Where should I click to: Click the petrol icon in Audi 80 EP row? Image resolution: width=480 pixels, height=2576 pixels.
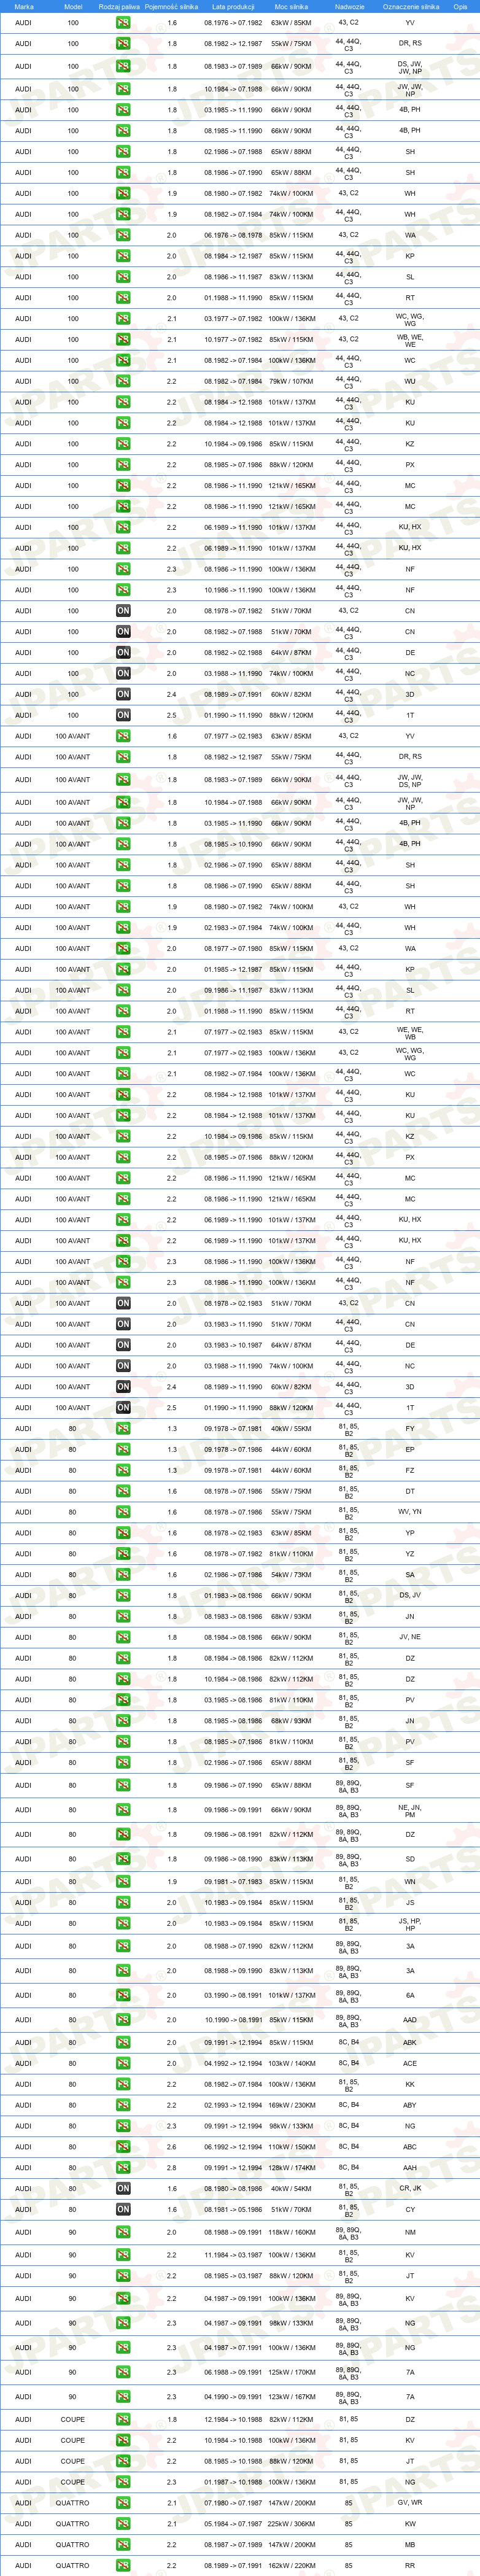tap(123, 1449)
